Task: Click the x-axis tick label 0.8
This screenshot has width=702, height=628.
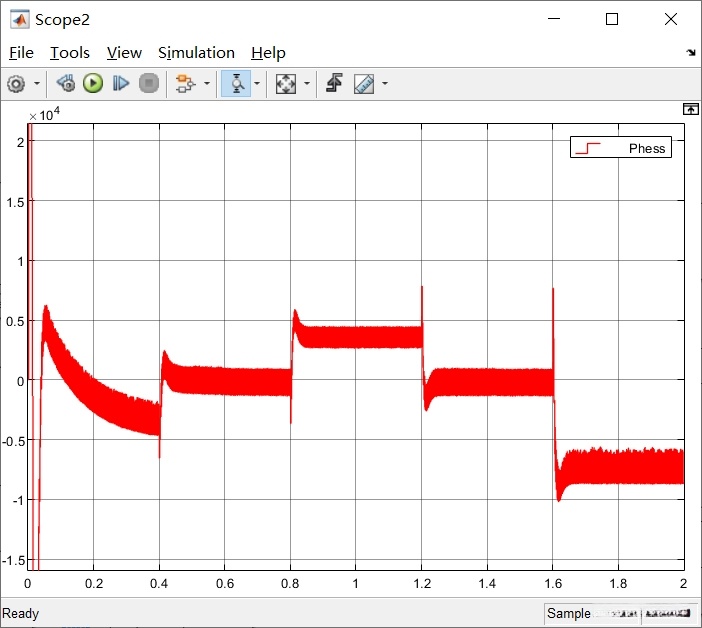Action: tap(290, 583)
